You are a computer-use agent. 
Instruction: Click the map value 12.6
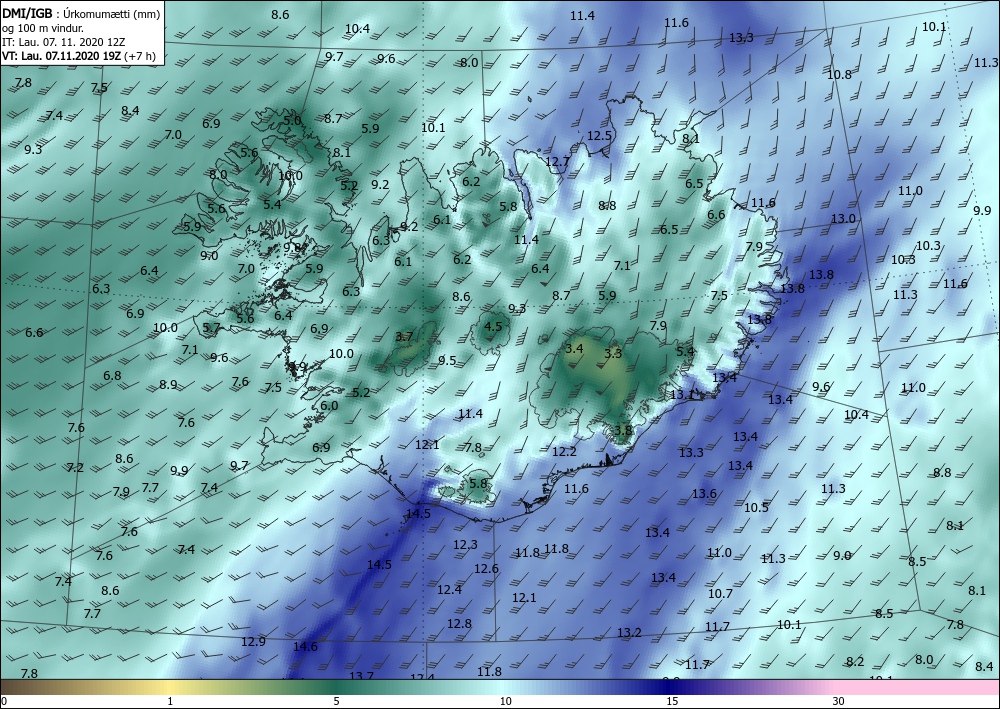486,569
